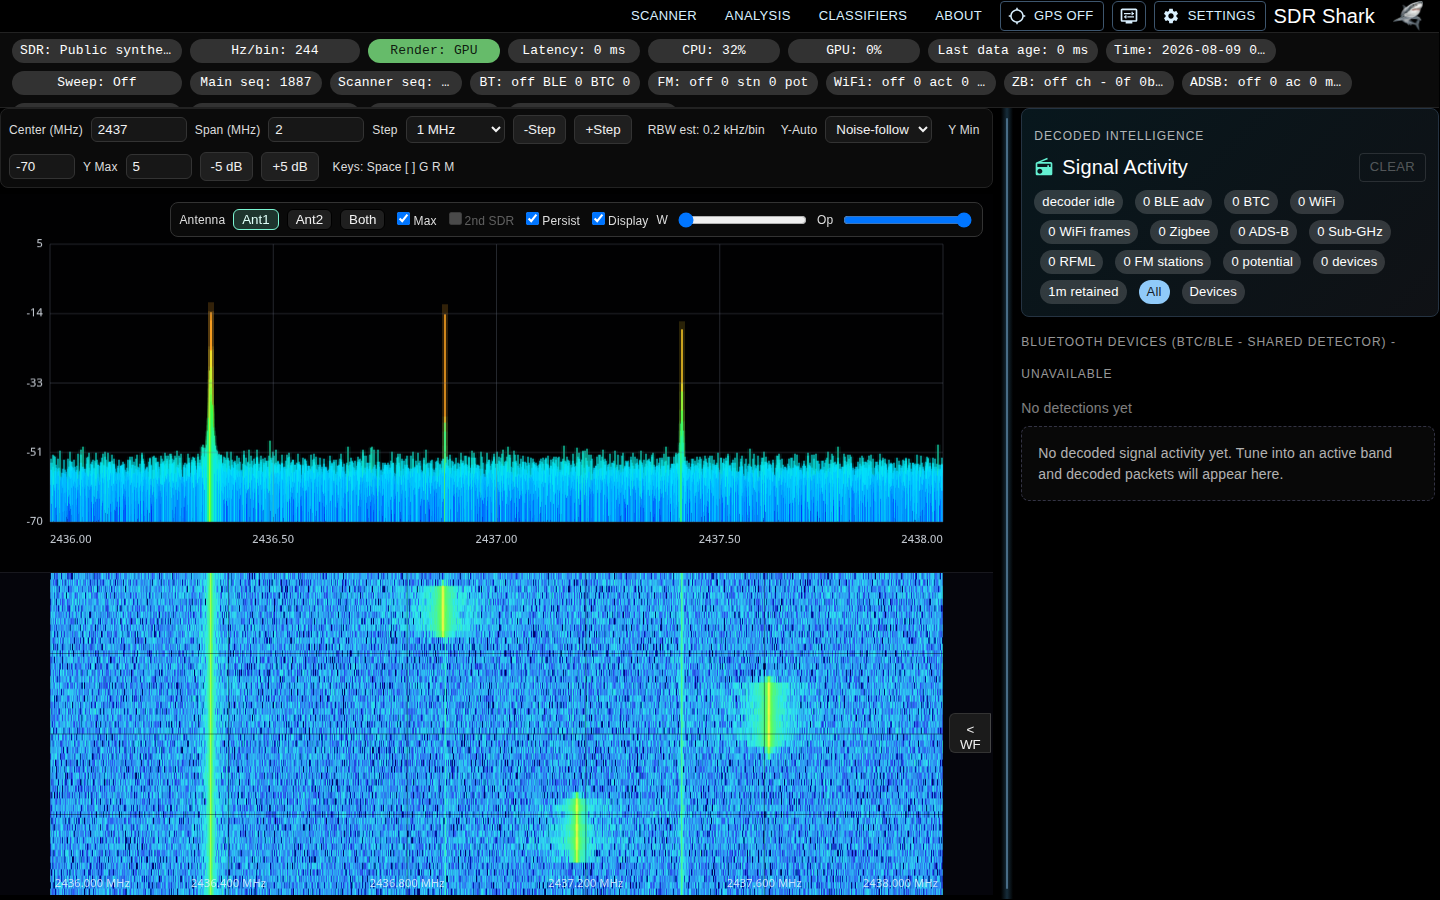Click the settings gear icon

coord(1171,16)
